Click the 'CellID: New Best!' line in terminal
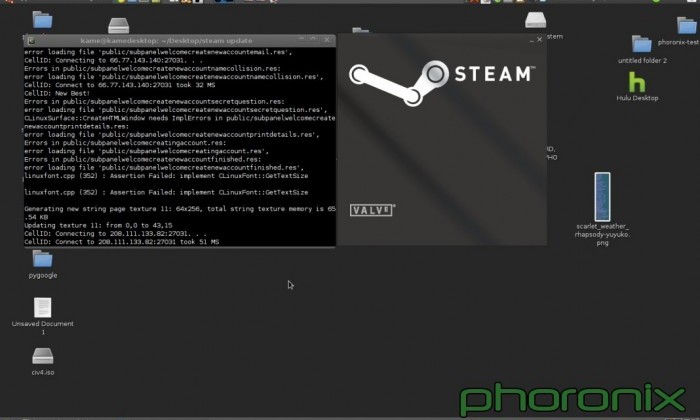 coord(57,93)
